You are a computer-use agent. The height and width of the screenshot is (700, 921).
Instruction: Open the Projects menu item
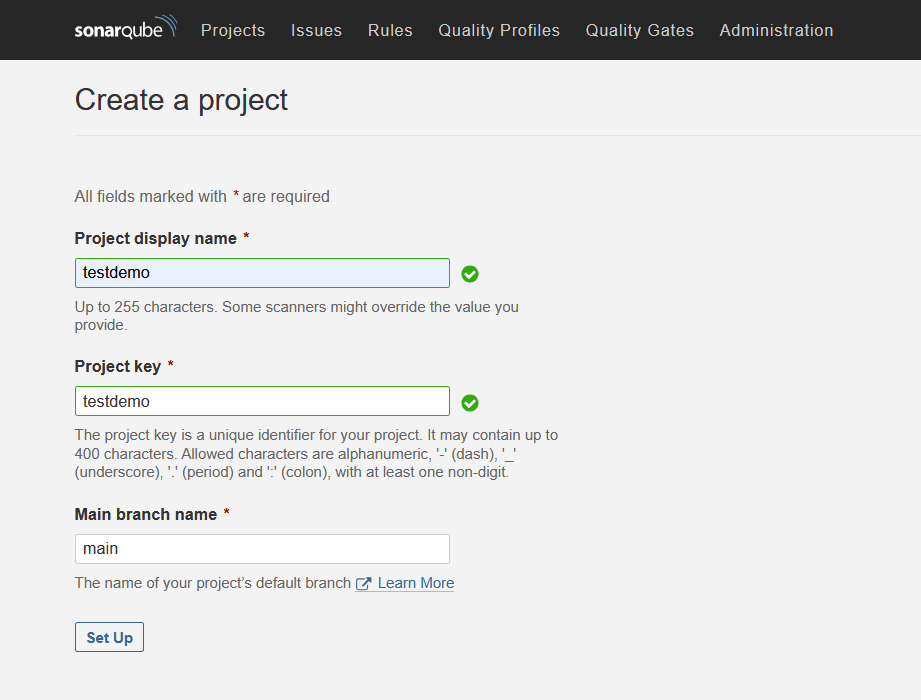233,30
